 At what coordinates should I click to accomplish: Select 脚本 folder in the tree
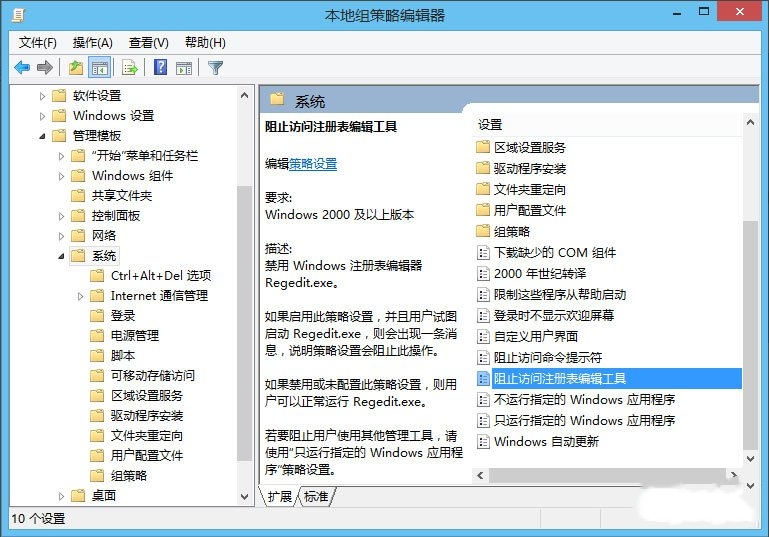pyautogui.click(x=123, y=356)
